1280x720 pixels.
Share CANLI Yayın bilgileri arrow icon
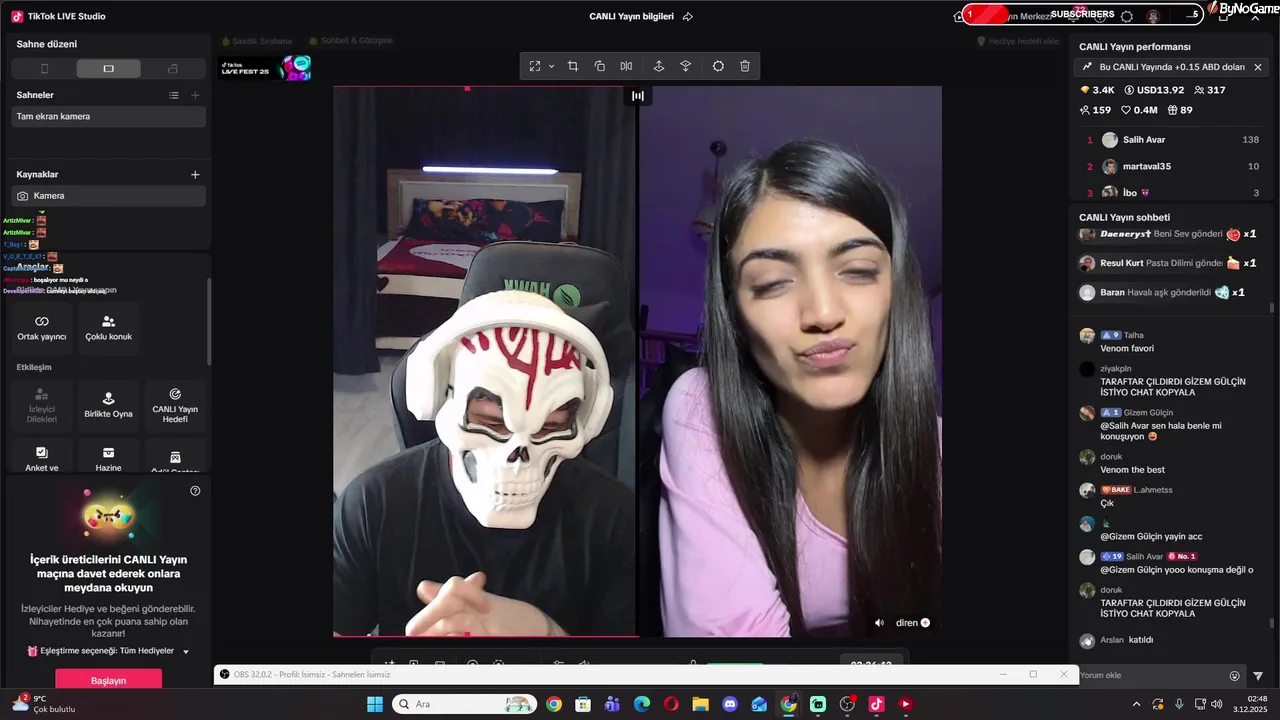click(x=688, y=16)
